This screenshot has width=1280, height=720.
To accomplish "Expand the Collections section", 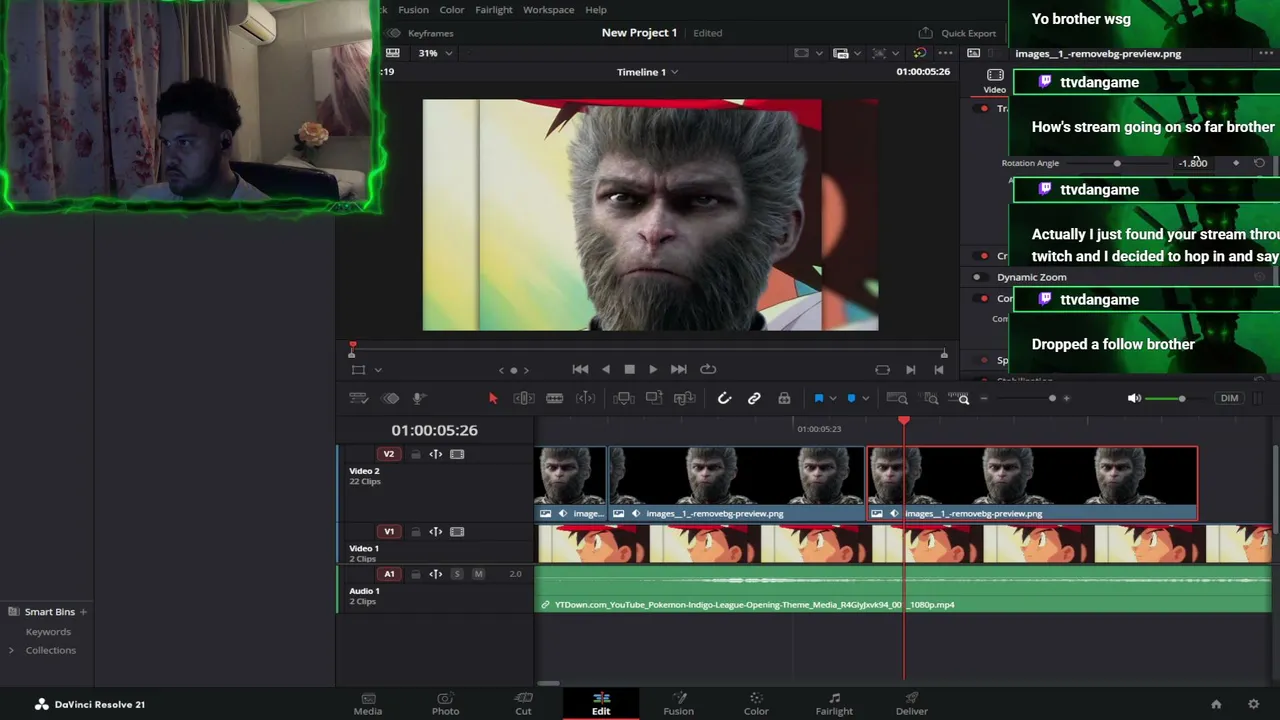I will click(11, 650).
